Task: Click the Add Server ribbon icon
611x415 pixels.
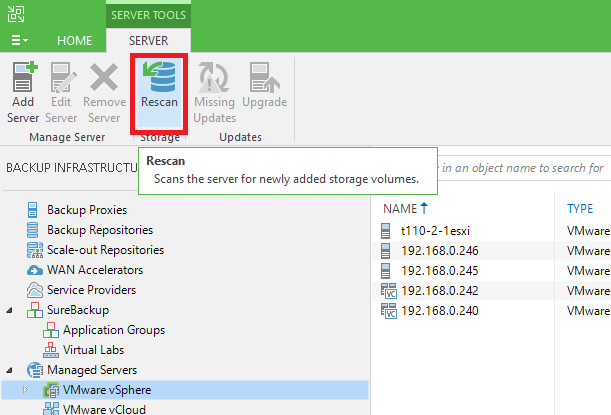Action: coord(25,77)
